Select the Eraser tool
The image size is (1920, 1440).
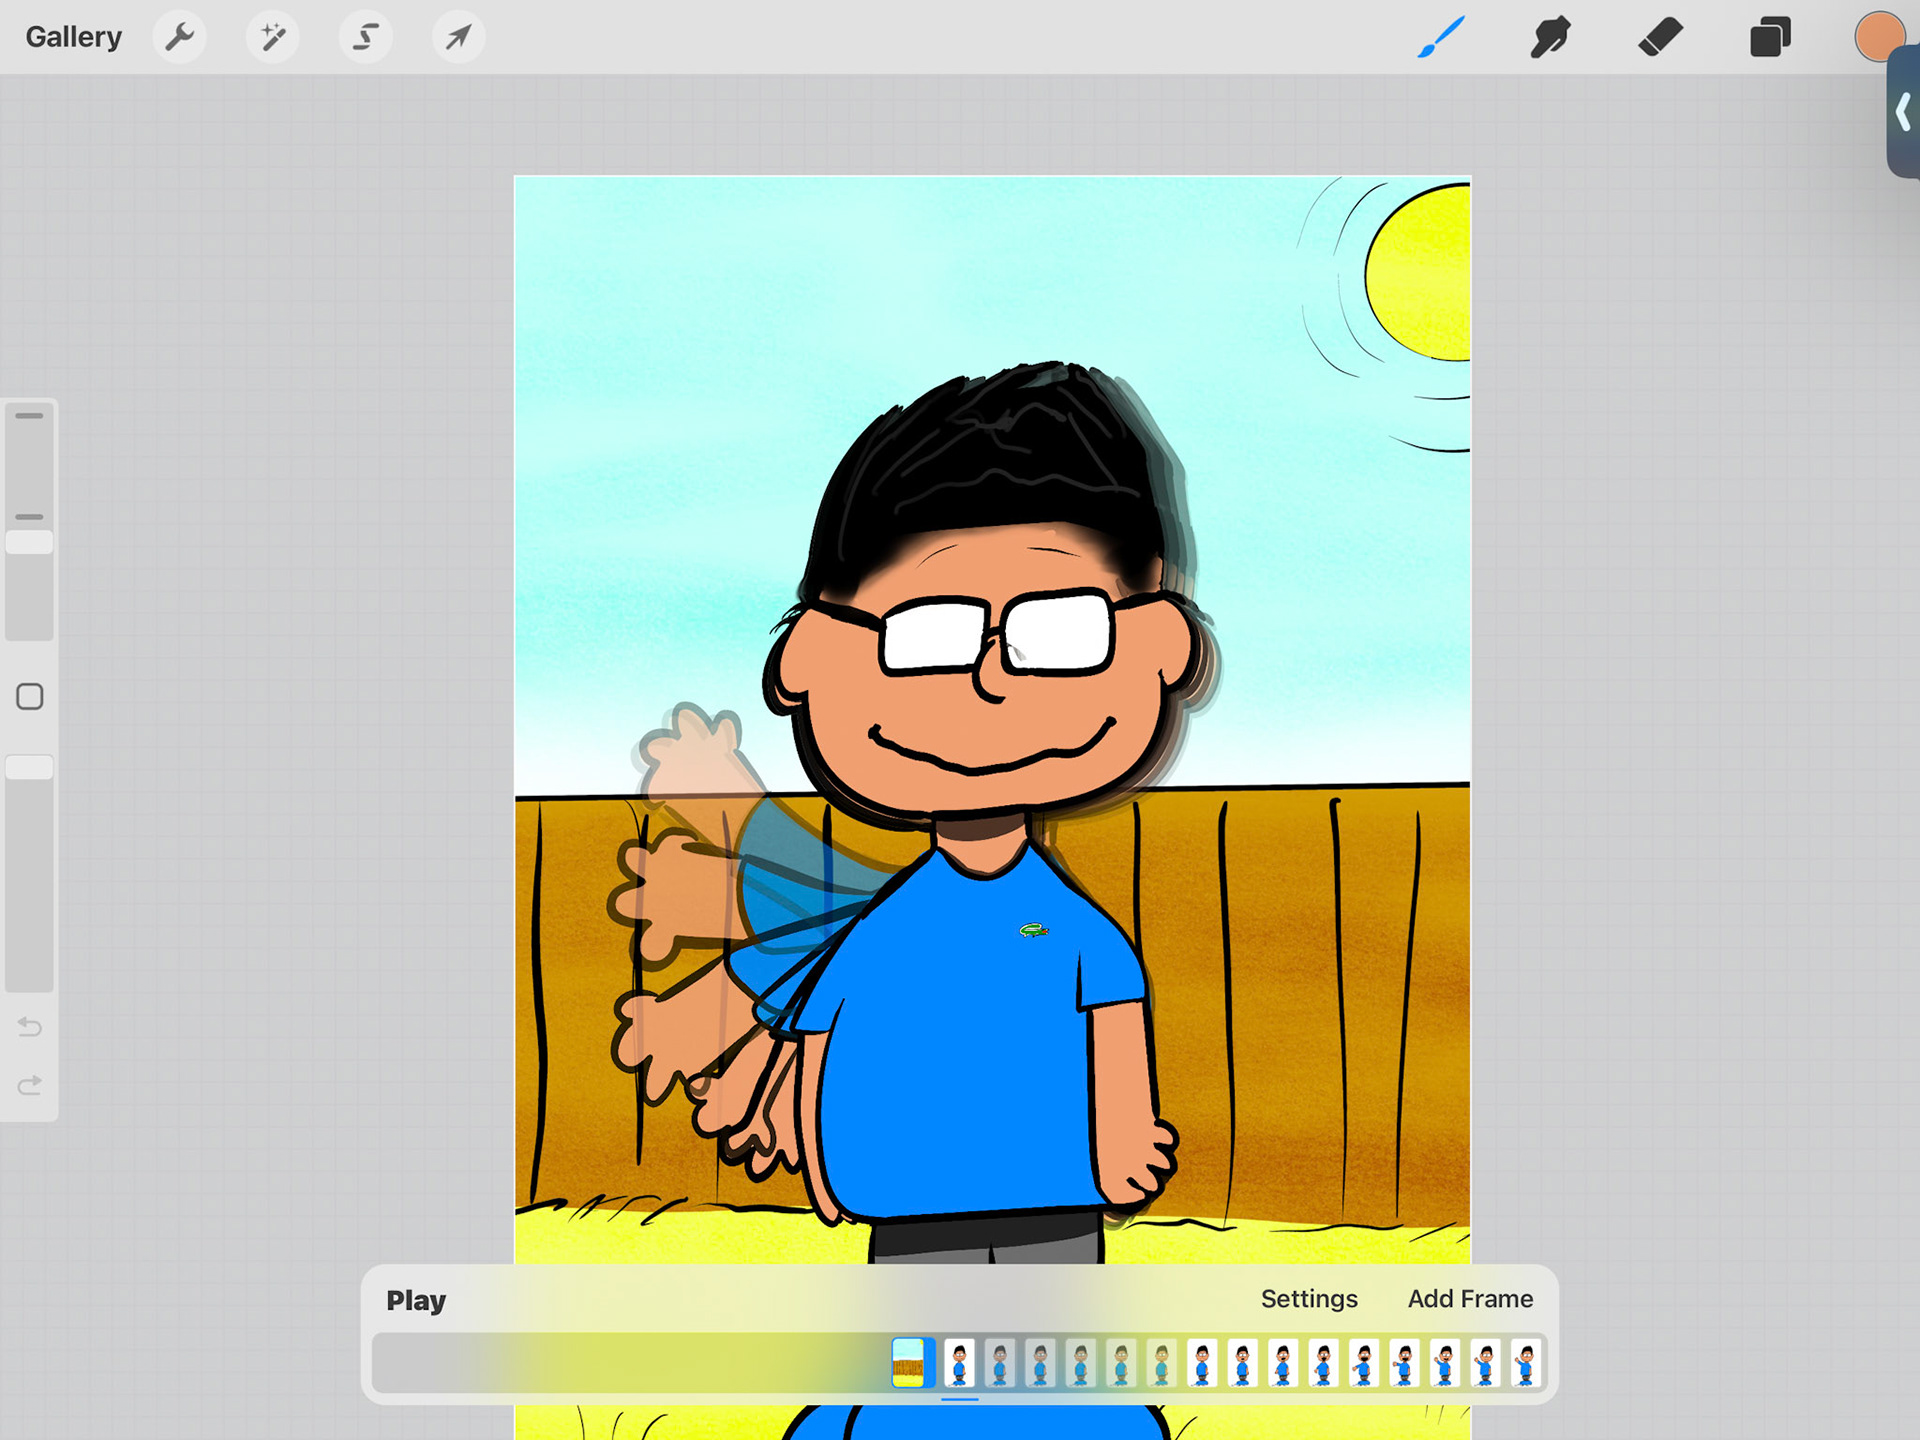[x=1660, y=37]
